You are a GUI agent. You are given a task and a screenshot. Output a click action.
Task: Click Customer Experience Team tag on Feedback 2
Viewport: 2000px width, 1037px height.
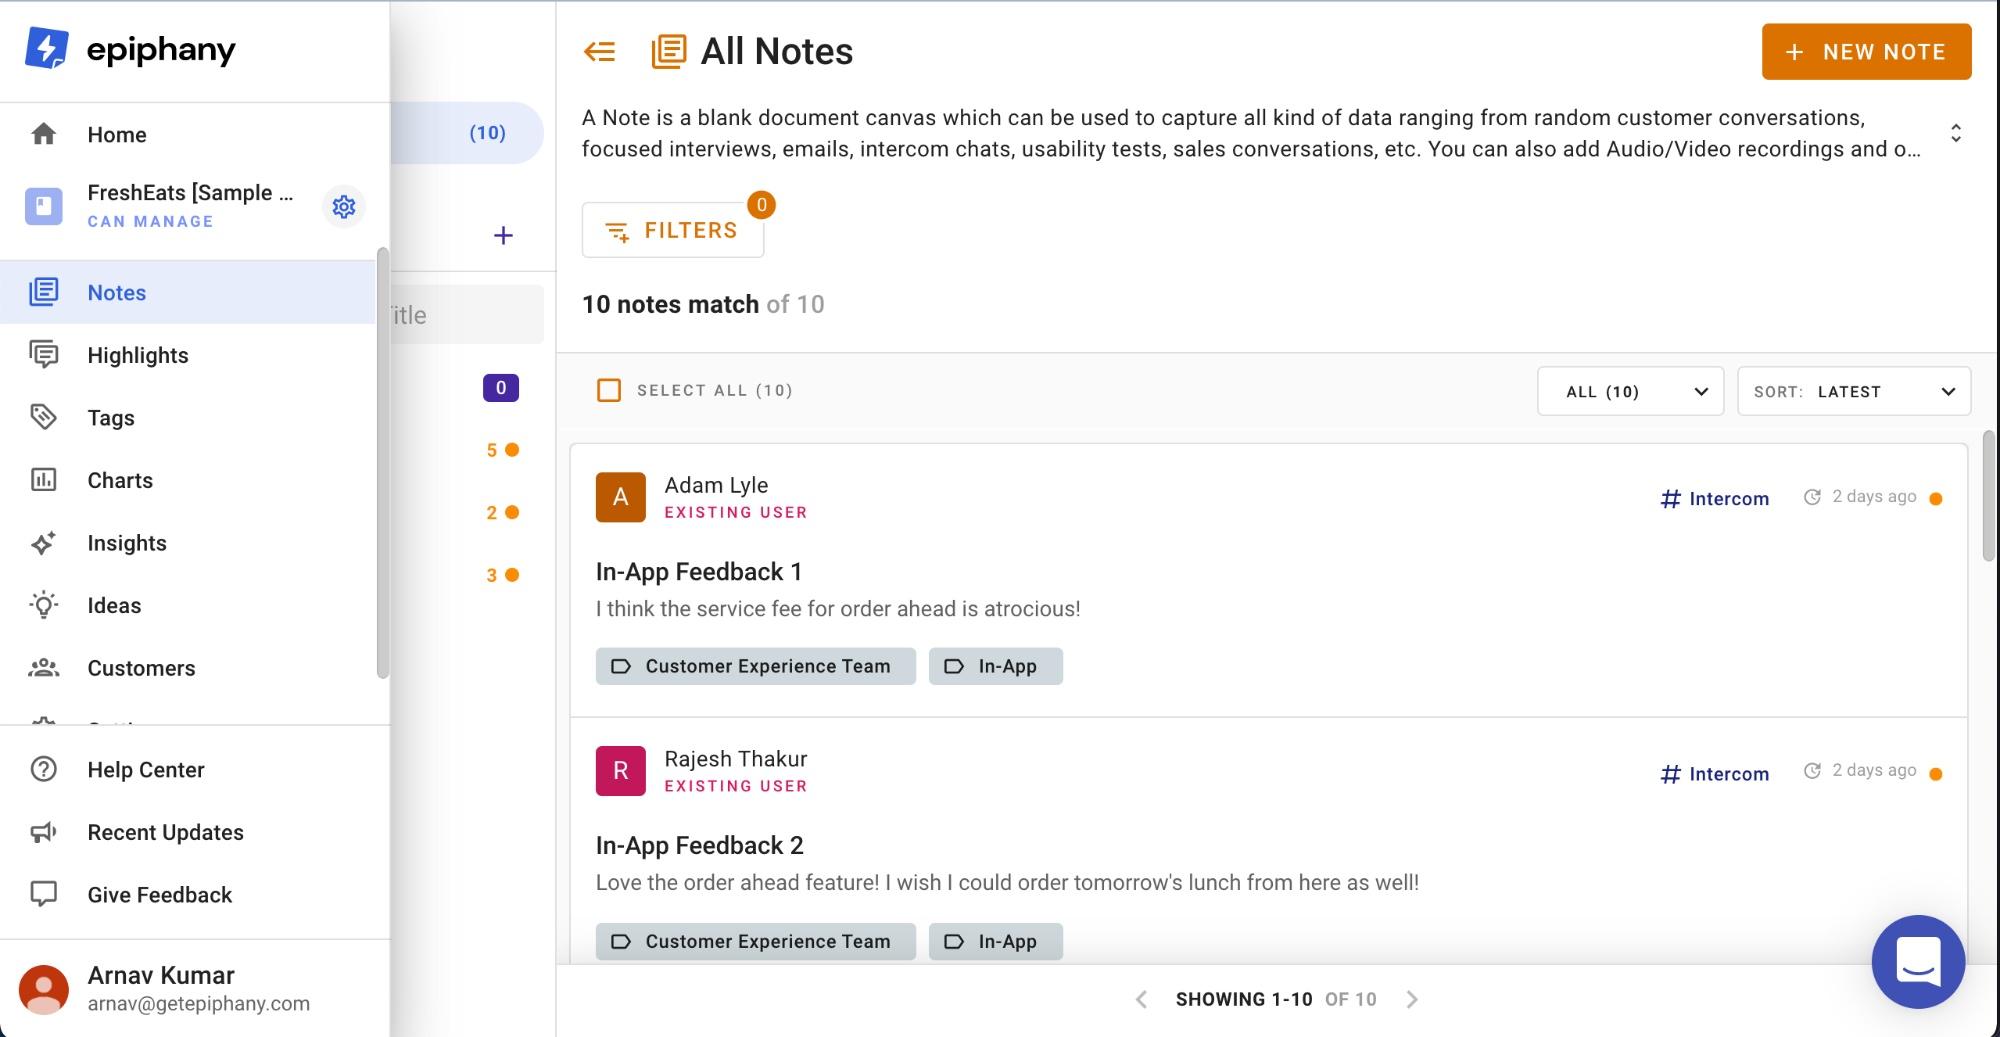tap(756, 941)
